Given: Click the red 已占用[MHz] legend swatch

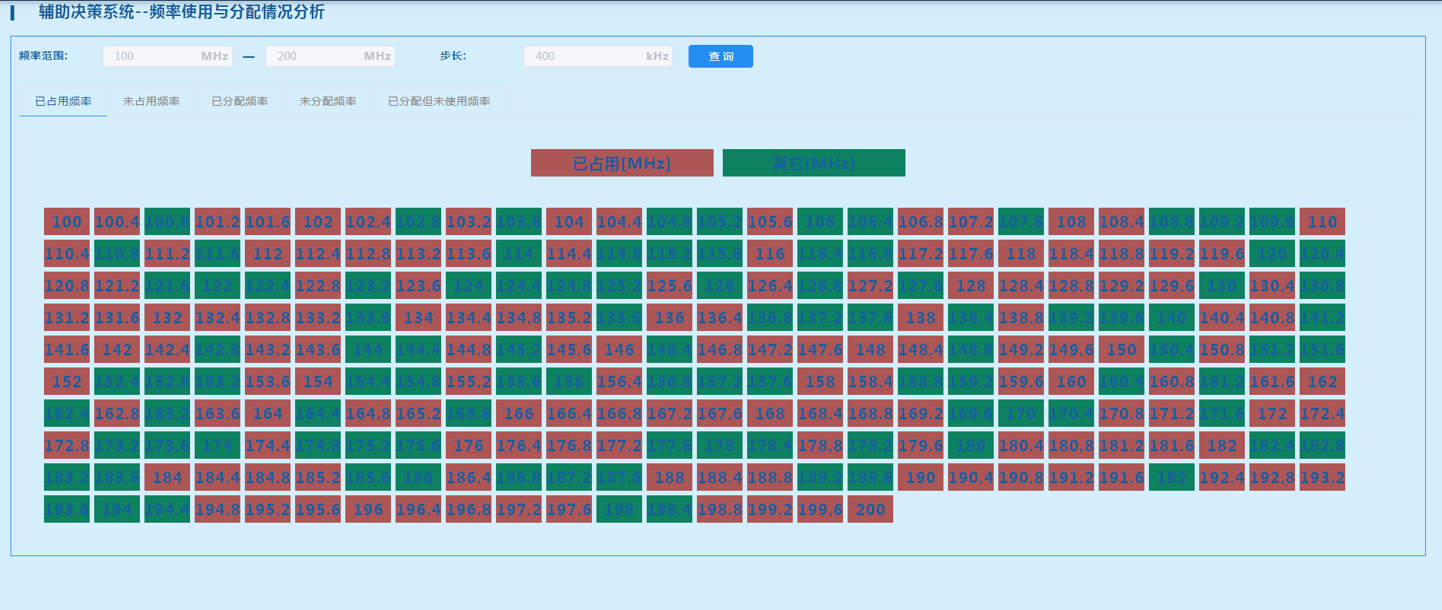Looking at the screenshot, I should click(x=622, y=163).
